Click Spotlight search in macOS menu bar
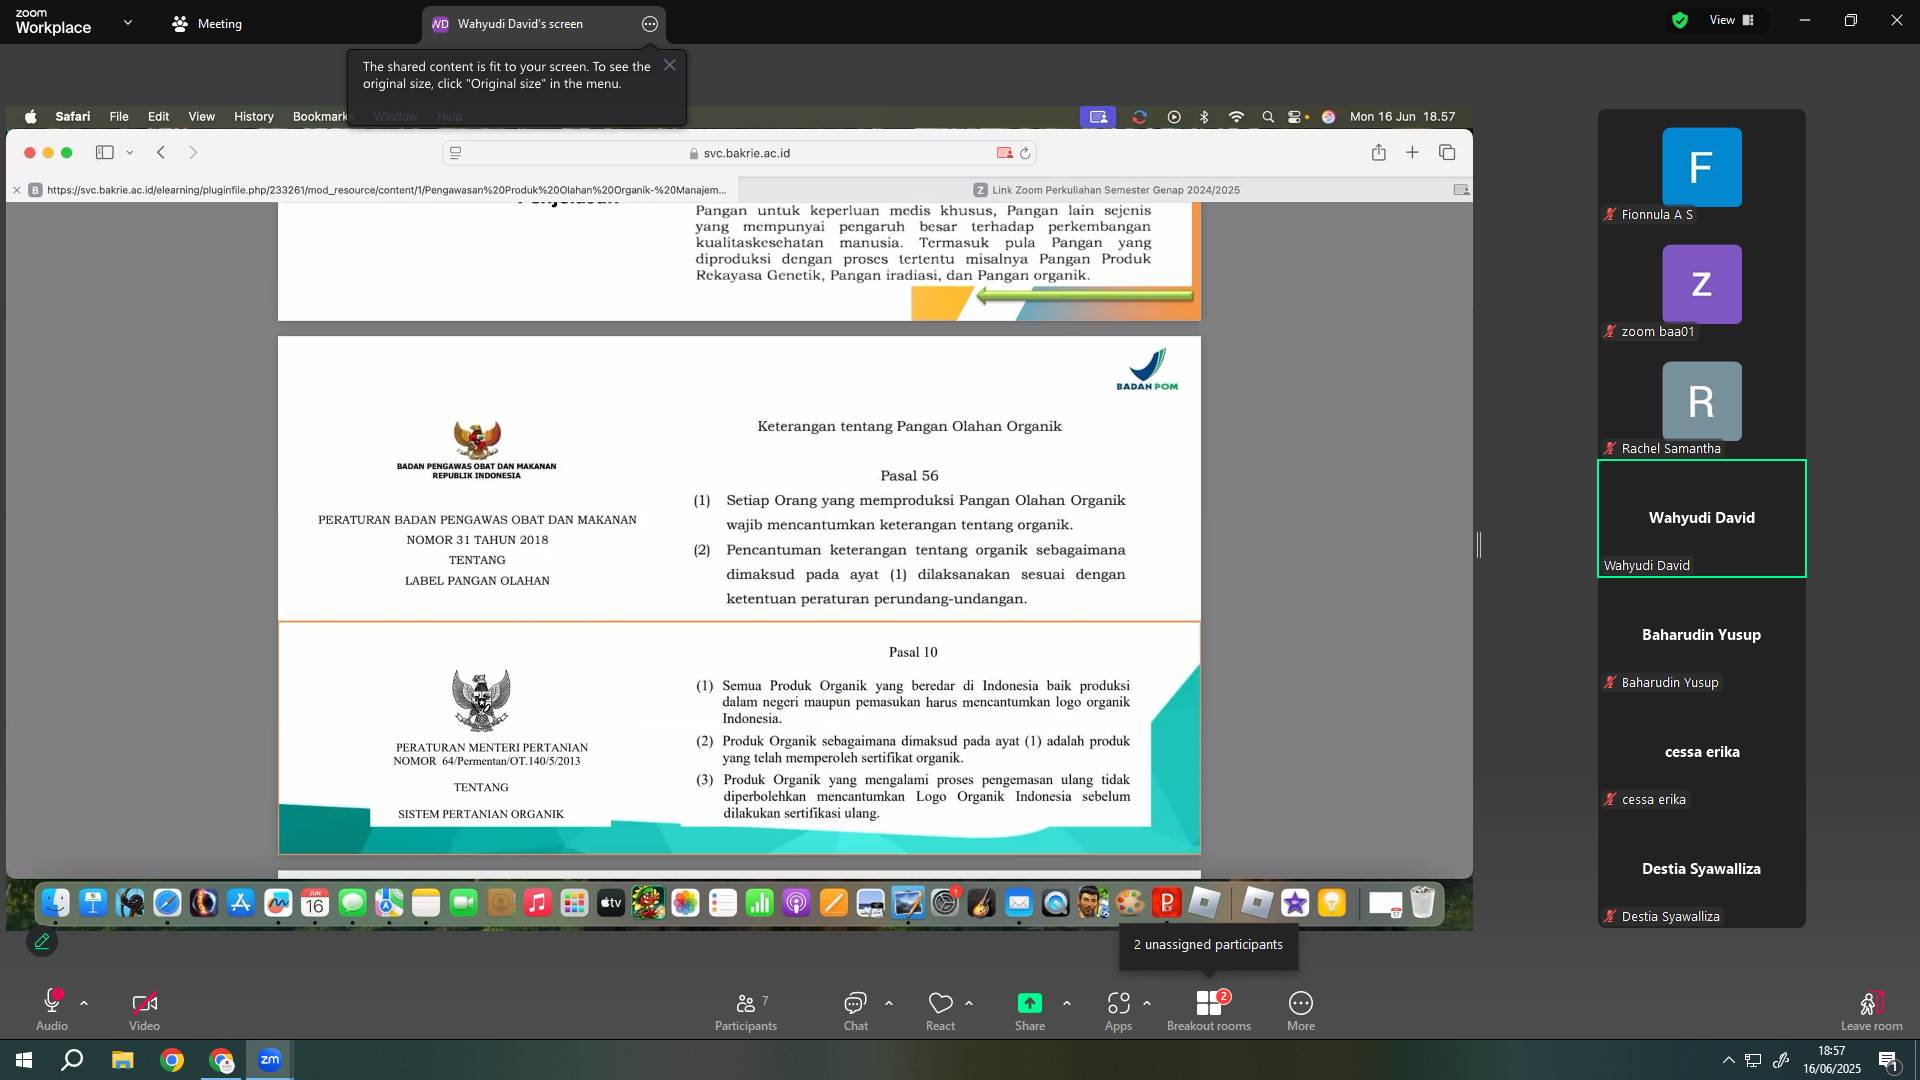The image size is (1920, 1080). click(x=1268, y=117)
